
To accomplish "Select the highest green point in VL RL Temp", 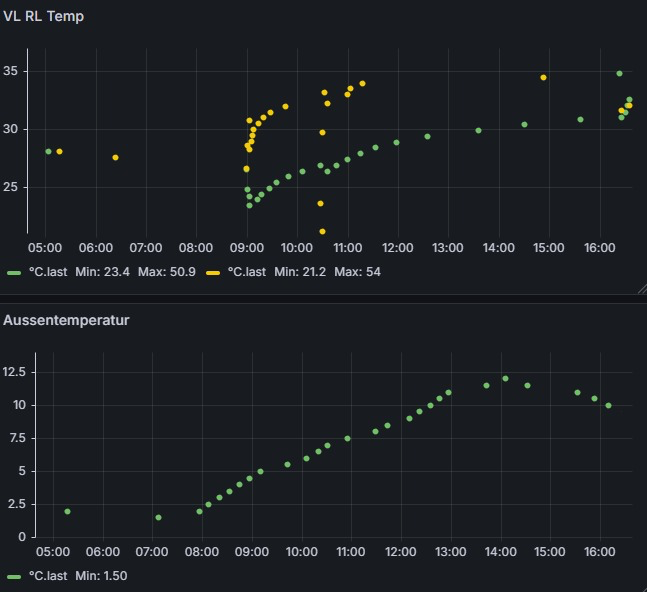I will click(x=619, y=73).
